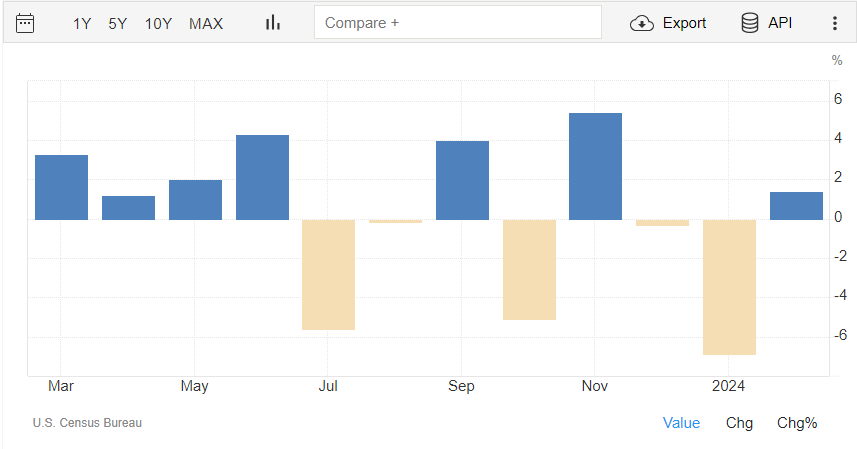Select the 1Y time range
Screen dimensions: 857x449
(x=82, y=23)
